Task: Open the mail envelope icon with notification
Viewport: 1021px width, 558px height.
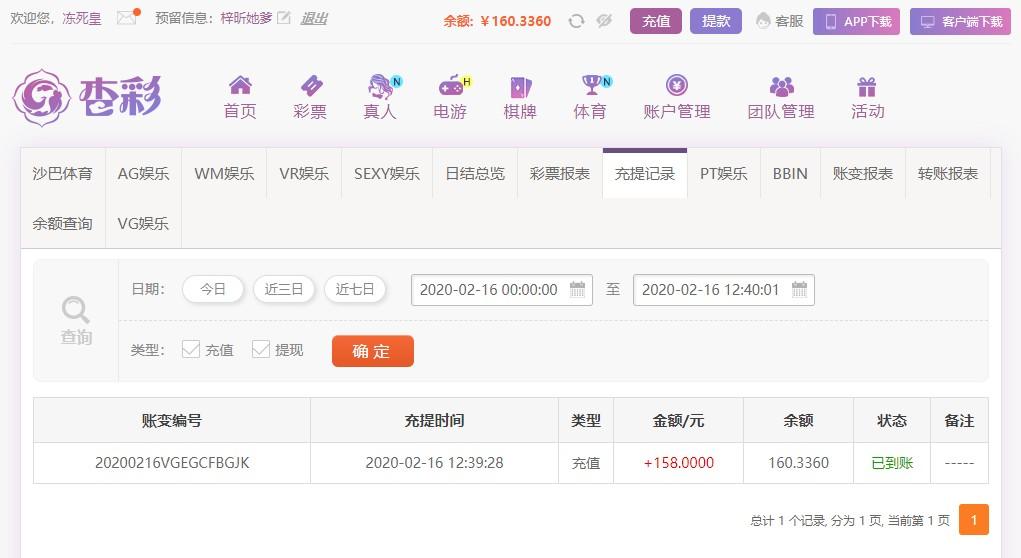Action: (x=128, y=18)
